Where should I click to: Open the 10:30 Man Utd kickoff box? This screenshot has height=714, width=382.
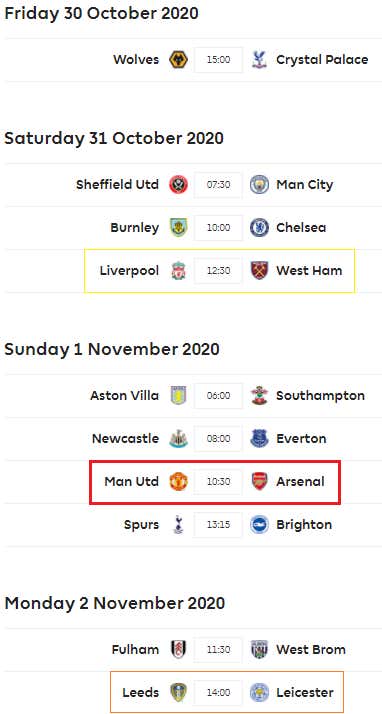point(219,481)
